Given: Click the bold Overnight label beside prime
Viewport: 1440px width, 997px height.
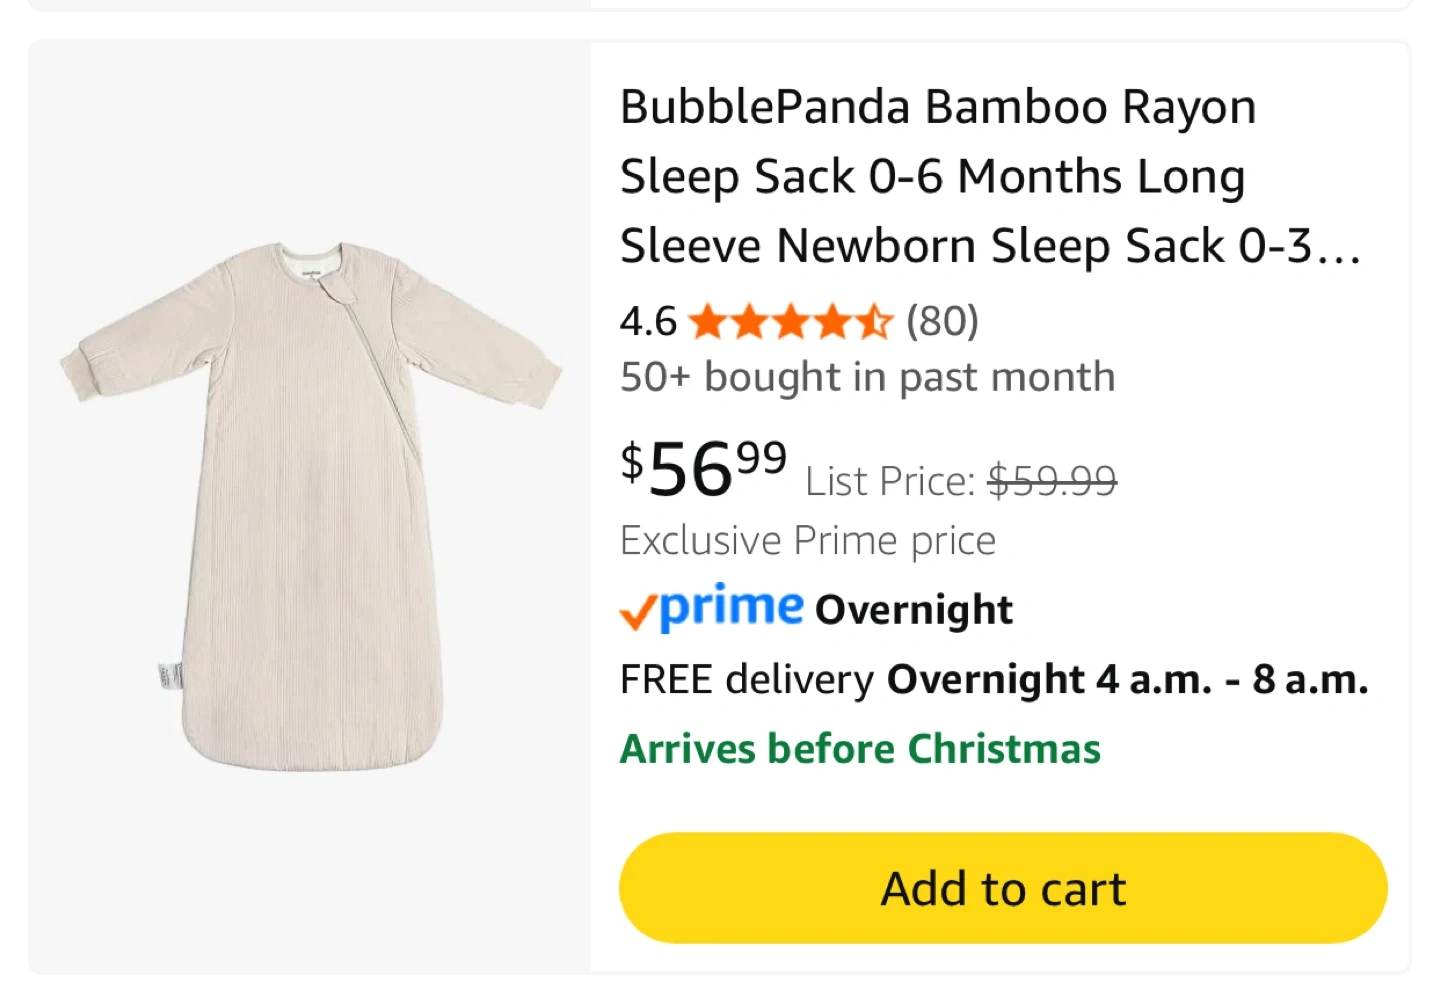Looking at the screenshot, I should pyautogui.click(x=913, y=610).
